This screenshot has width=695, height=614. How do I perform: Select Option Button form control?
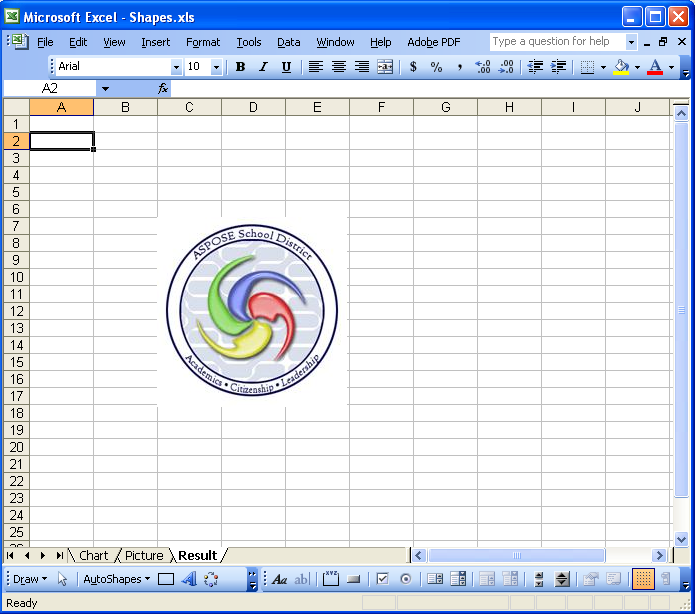pos(406,579)
